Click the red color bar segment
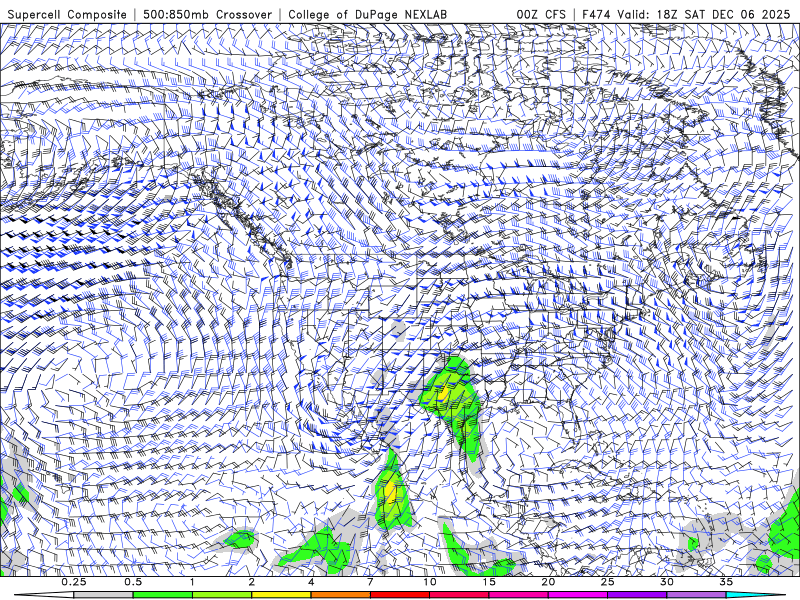The height and width of the screenshot is (600, 800). (x=400, y=595)
